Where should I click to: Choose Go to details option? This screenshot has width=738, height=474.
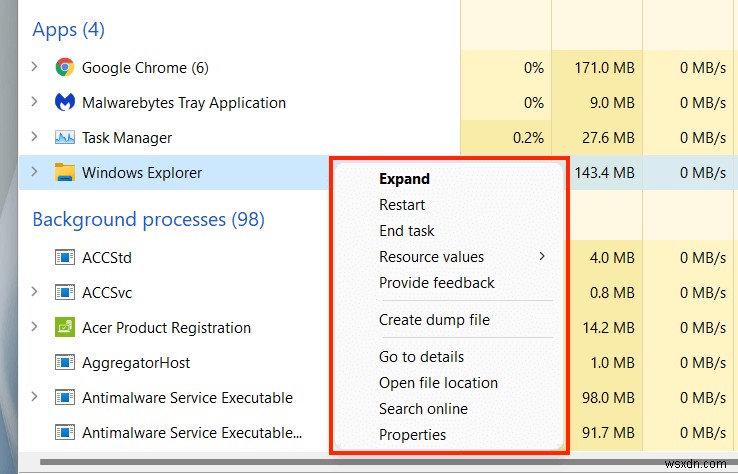click(x=421, y=357)
